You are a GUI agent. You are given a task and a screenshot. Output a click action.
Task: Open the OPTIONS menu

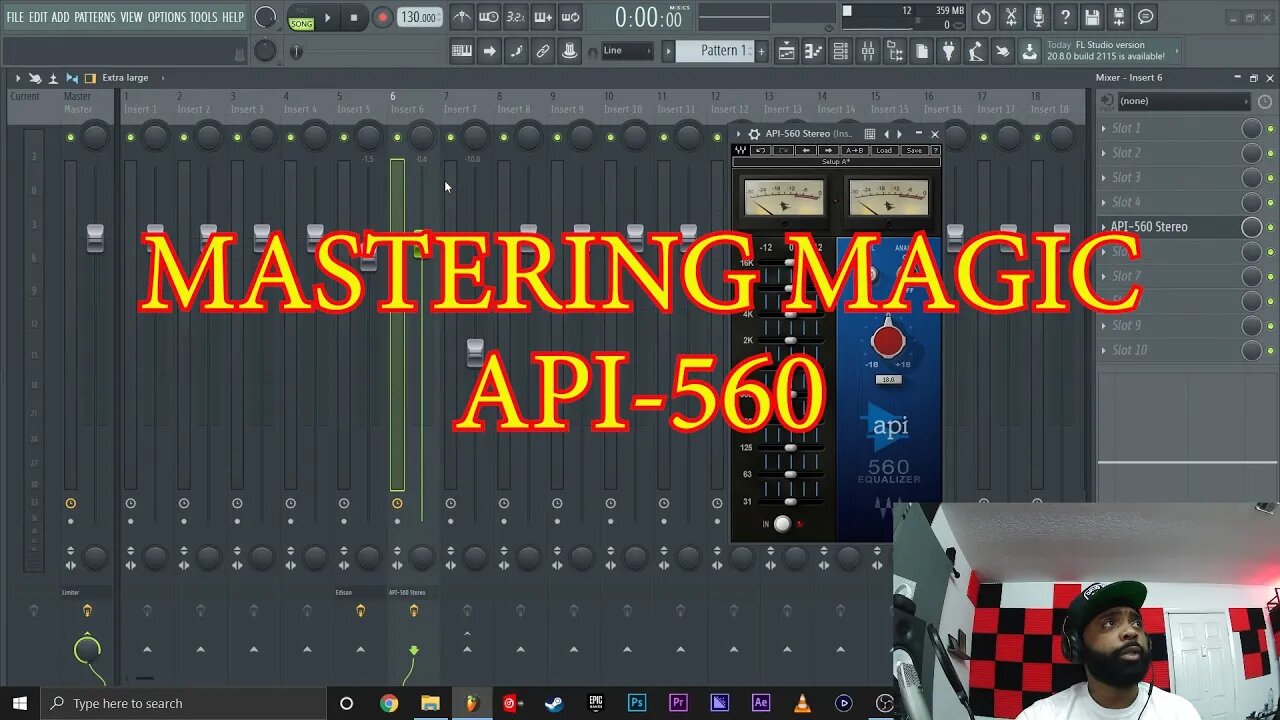(167, 17)
